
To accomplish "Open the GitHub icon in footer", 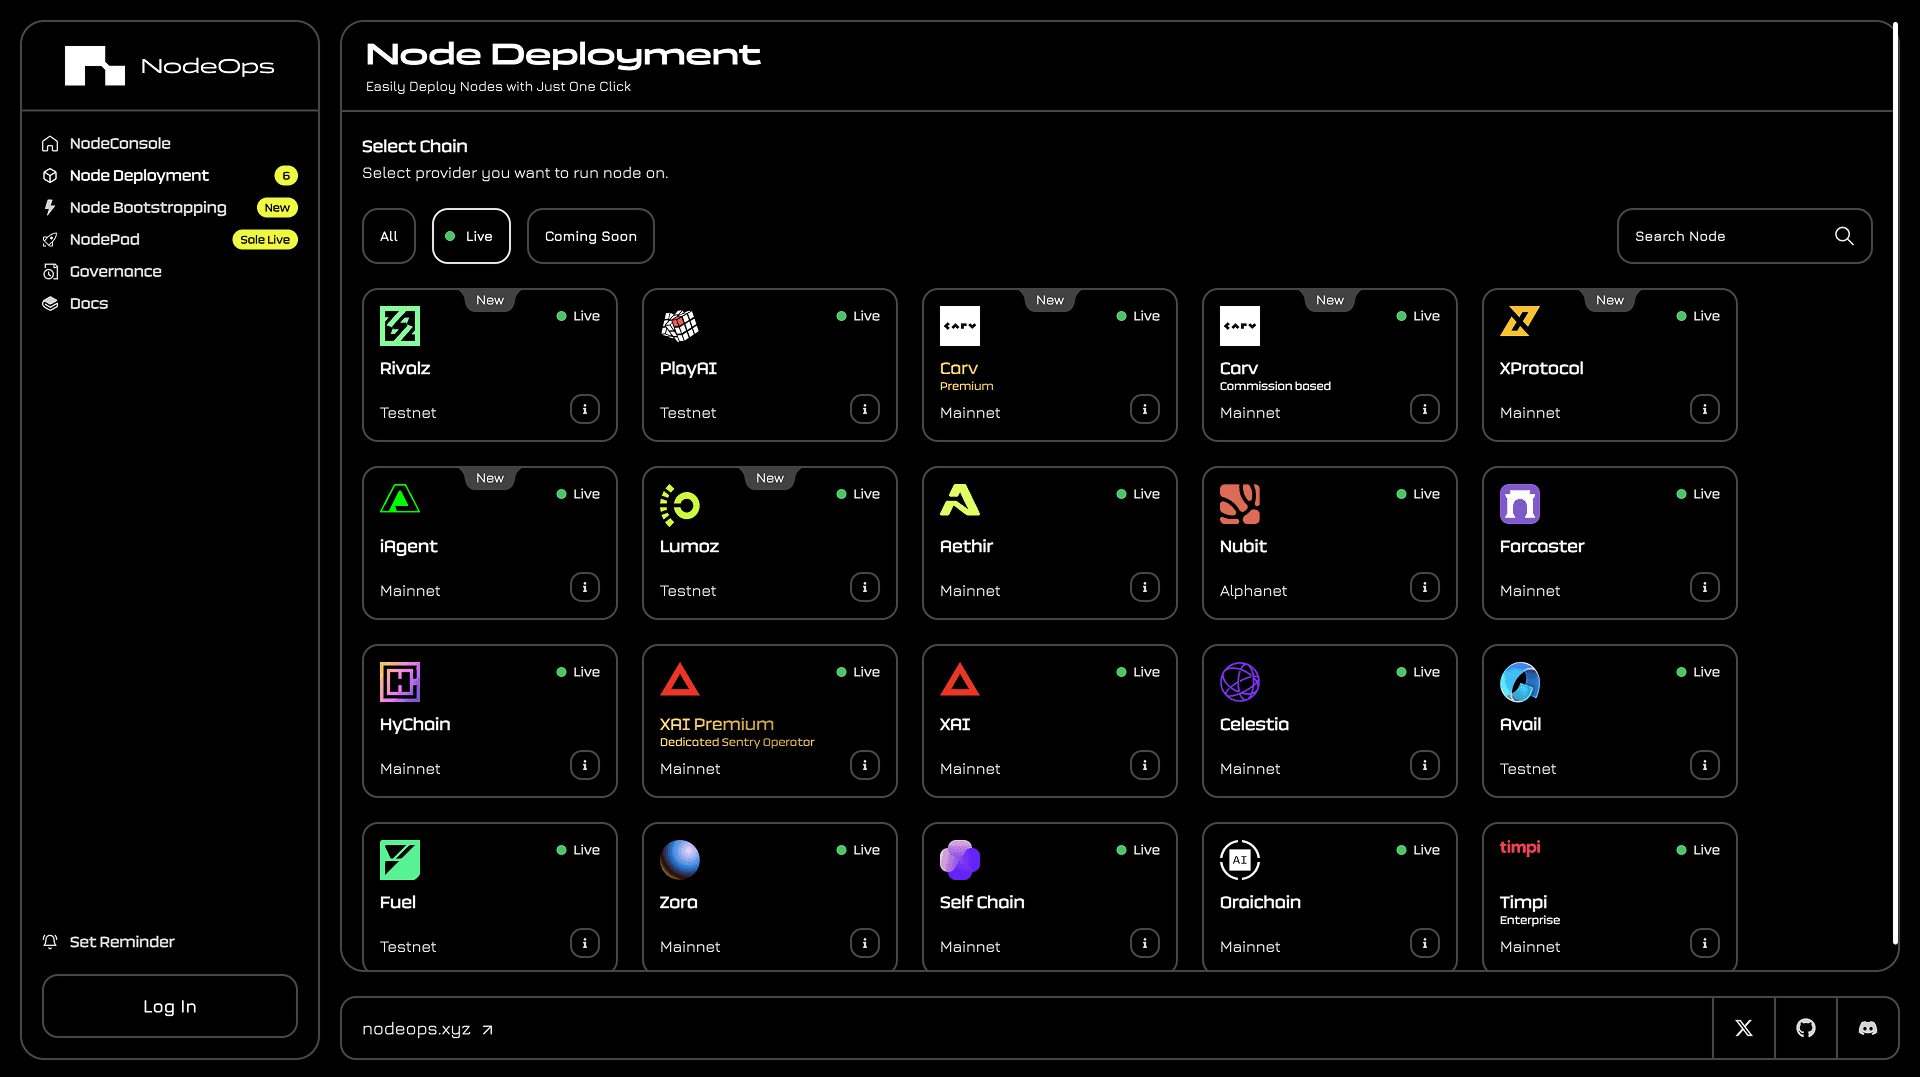I will coord(1806,1028).
